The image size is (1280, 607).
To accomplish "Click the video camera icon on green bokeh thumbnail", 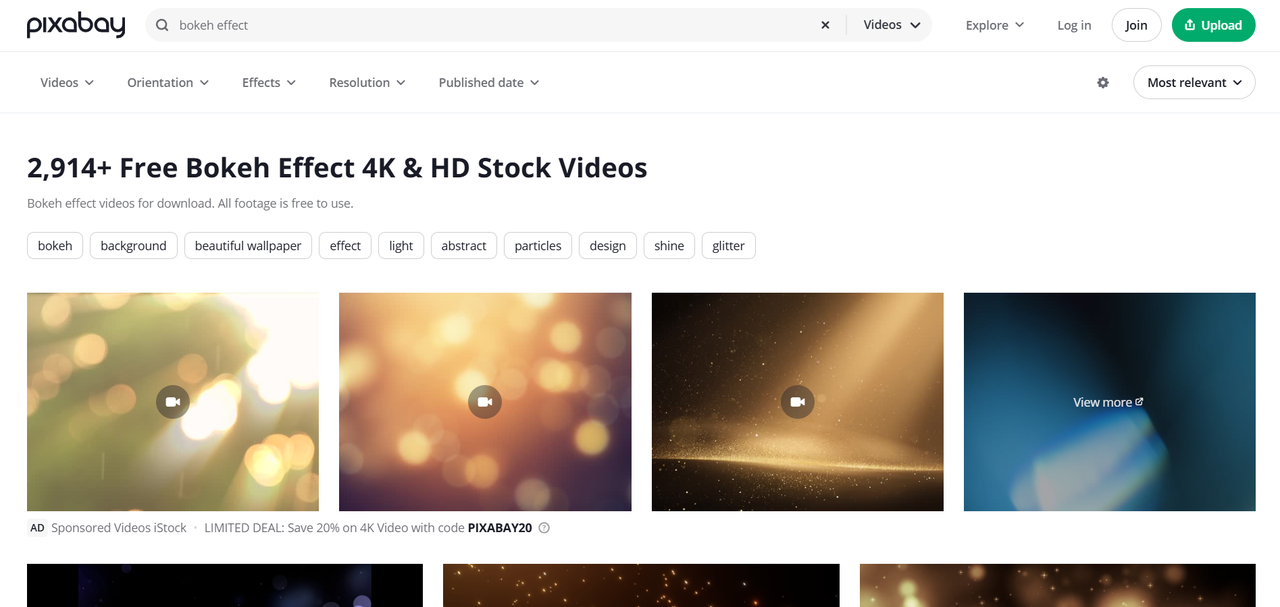I will (173, 402).
